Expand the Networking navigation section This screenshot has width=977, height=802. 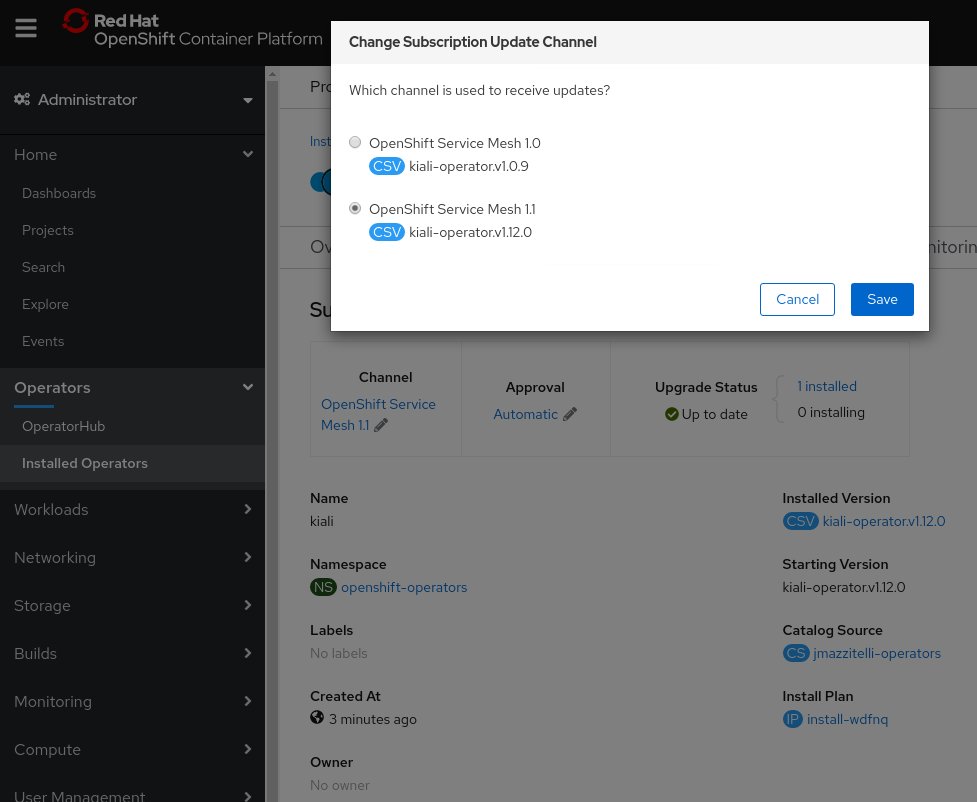click(x=132, y=558)
